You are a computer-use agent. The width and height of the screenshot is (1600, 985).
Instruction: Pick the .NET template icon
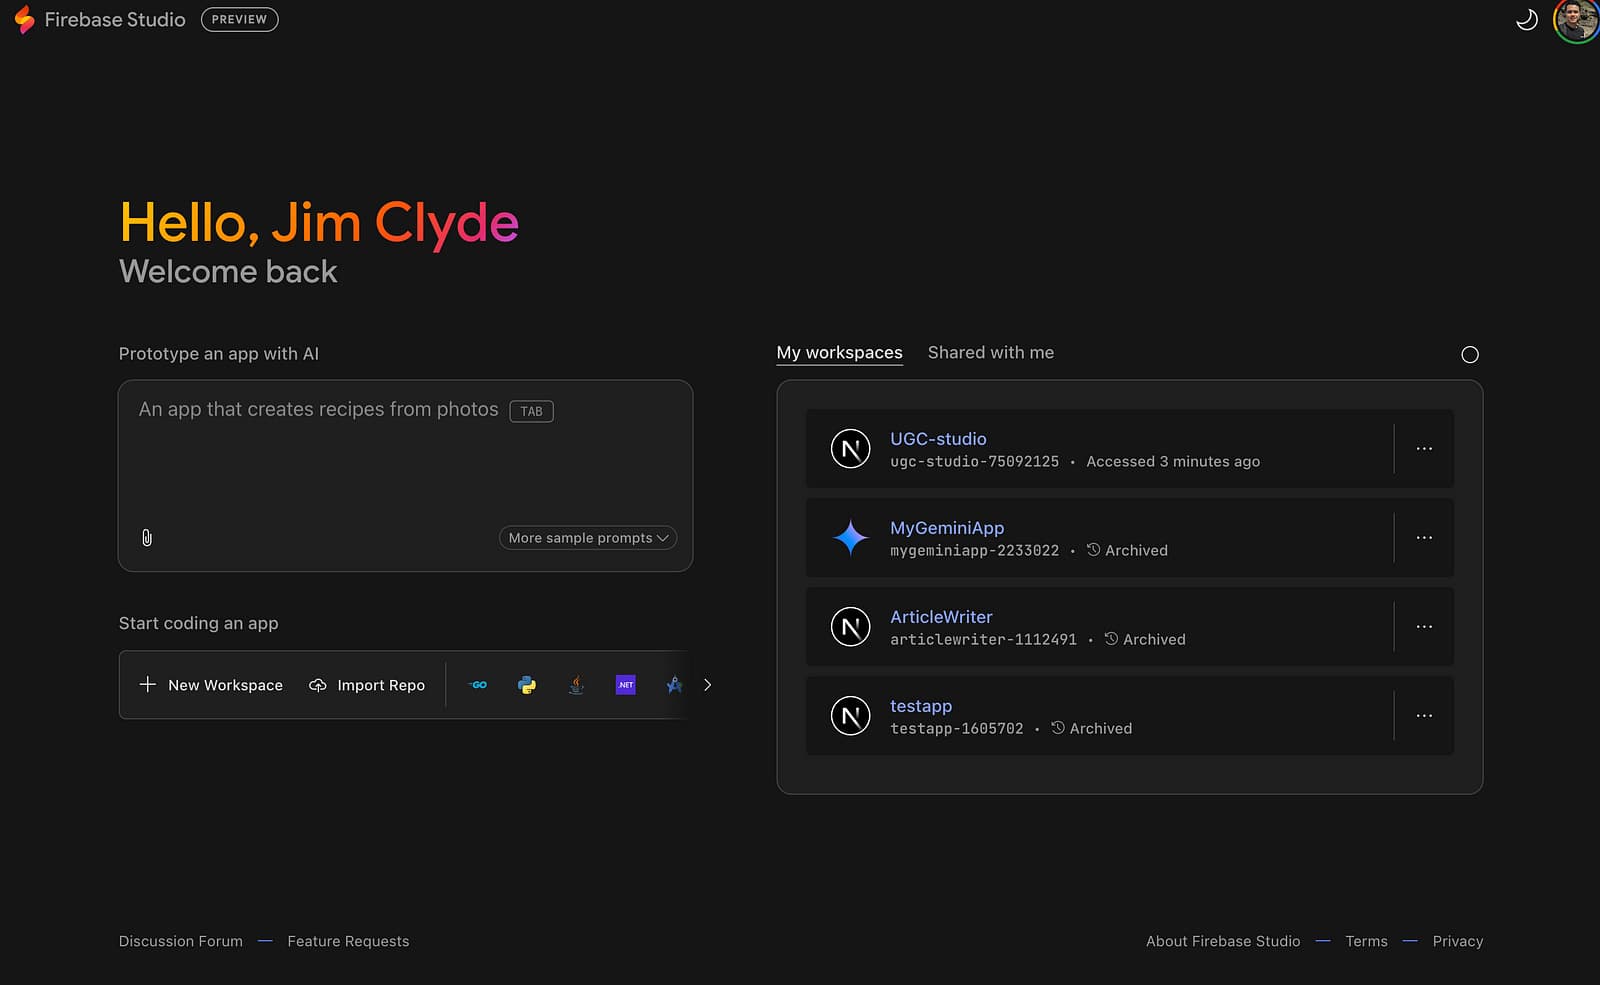click(625, 685)
